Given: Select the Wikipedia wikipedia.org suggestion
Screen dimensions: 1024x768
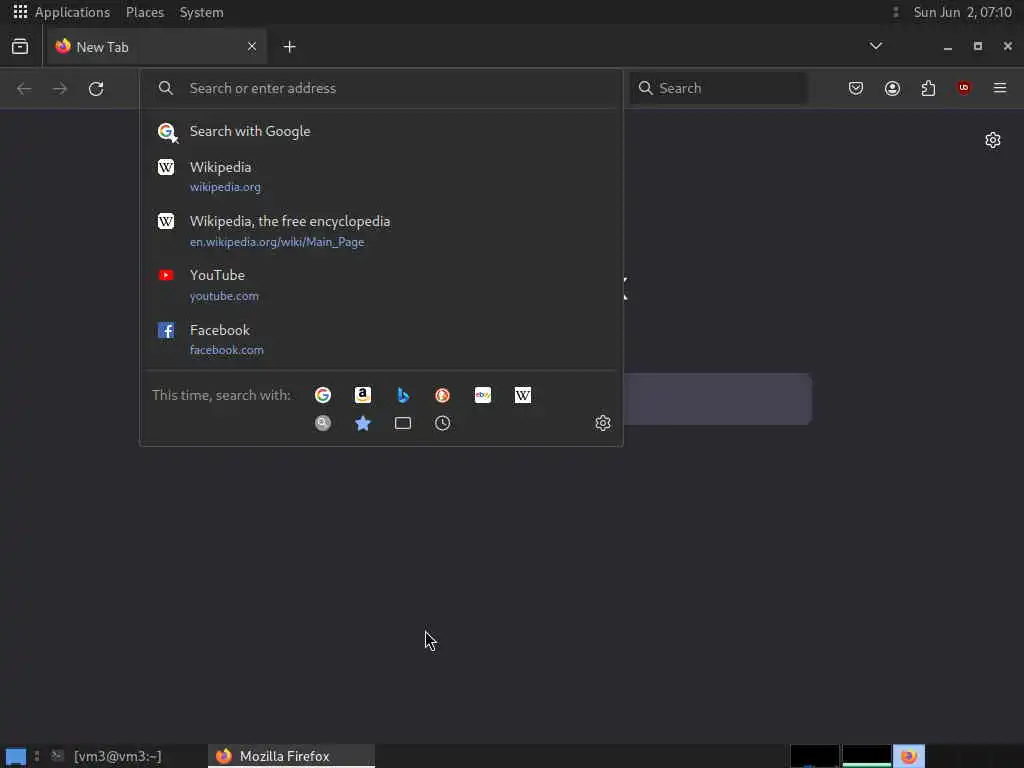Looking at the screenshot, I should click(381, 176).
